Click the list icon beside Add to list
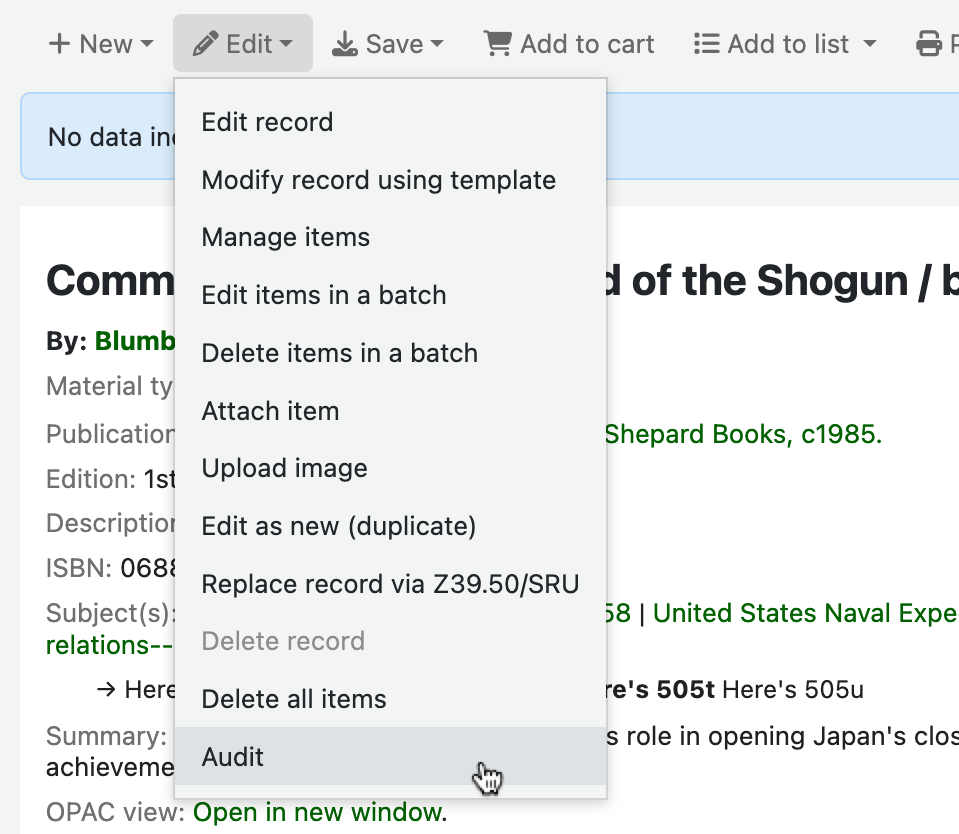This screenshot has height=834, width=959. pos(707,45)
